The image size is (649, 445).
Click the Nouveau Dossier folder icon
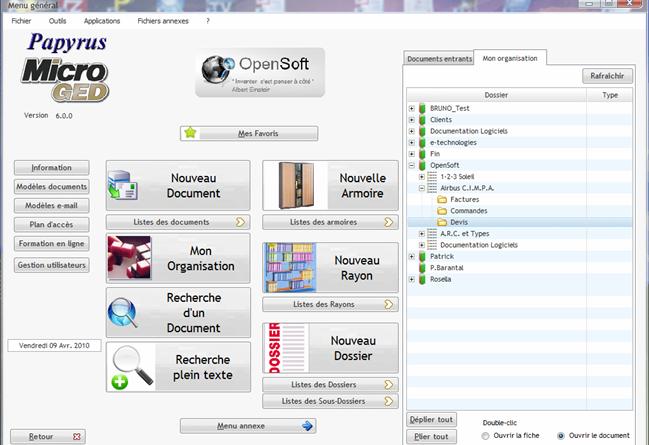pos(284,348)
